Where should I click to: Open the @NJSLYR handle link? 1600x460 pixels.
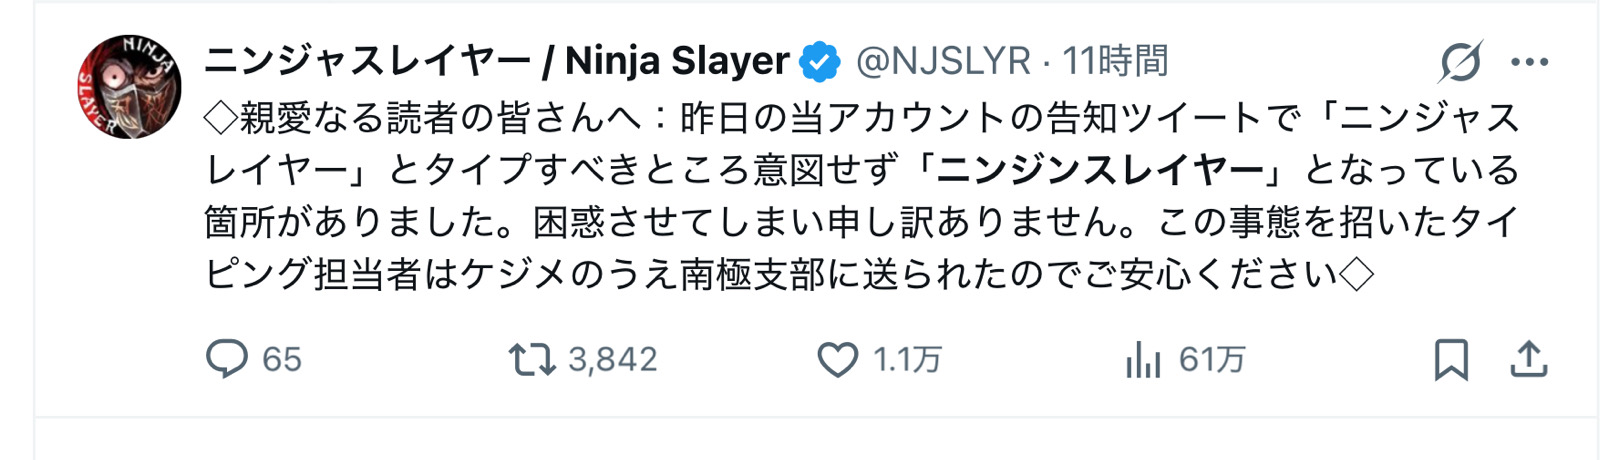943,62
